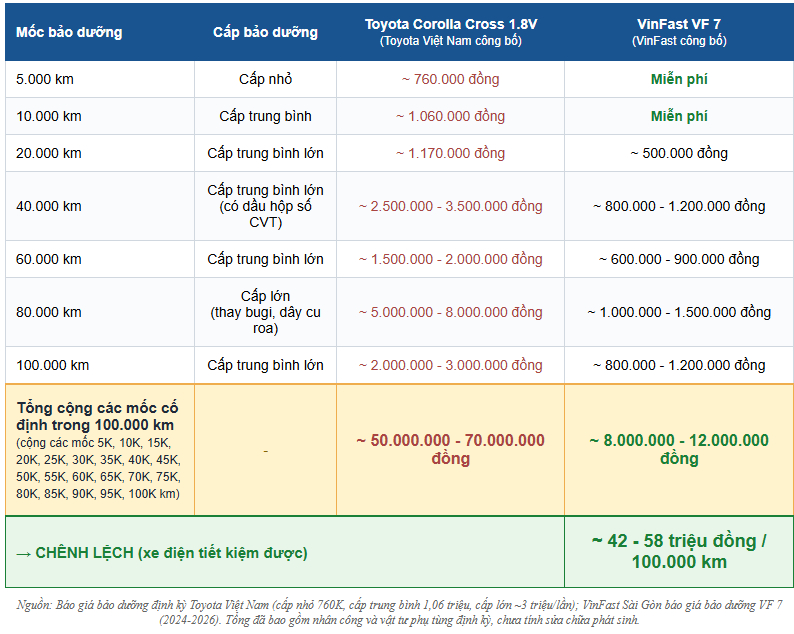Click the '10.000 km' row label
Viewport: 794px width, 634px height.
[x=49, y=116]
